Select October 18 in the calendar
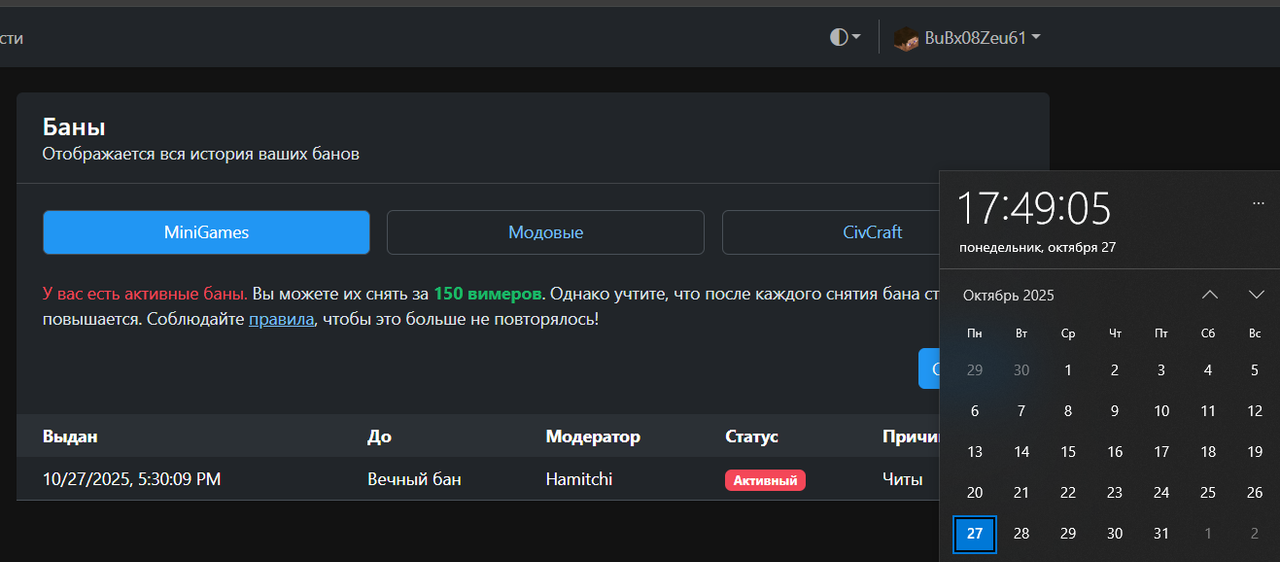 tap(1208, 452)
